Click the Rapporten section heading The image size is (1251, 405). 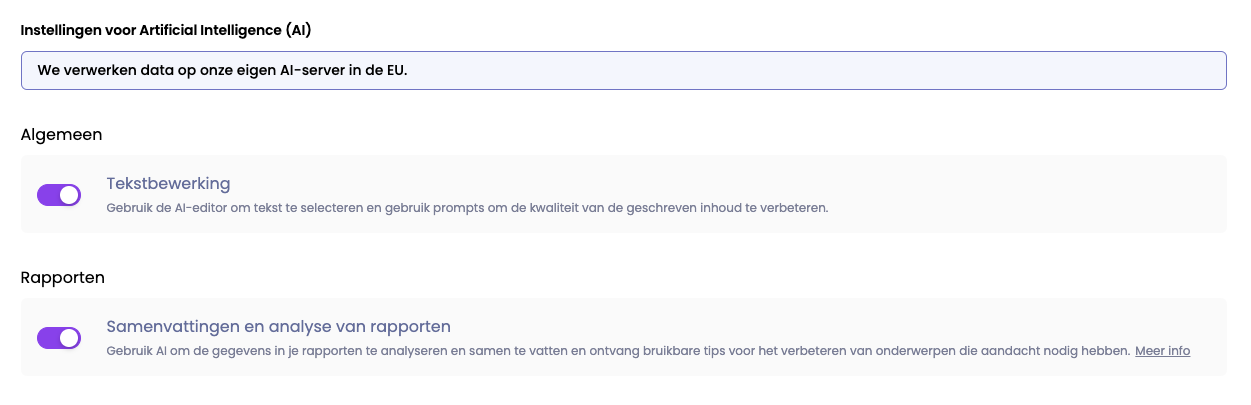tap(63, 277)
